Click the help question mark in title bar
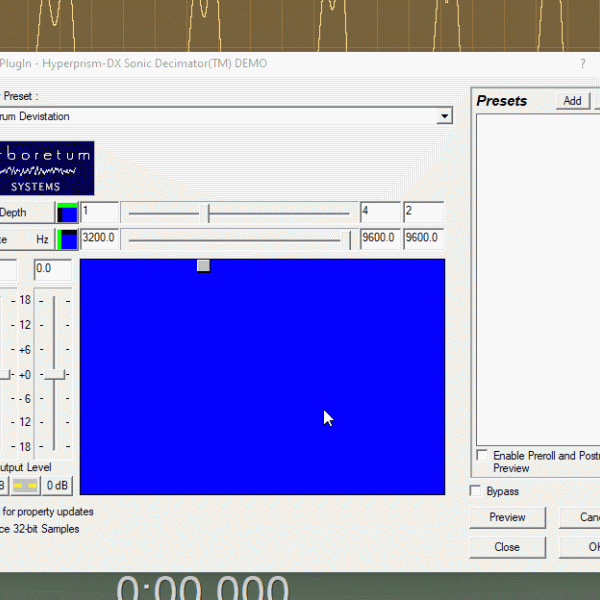The width and height of the screenshot is (600, 600). coord(582,64)
